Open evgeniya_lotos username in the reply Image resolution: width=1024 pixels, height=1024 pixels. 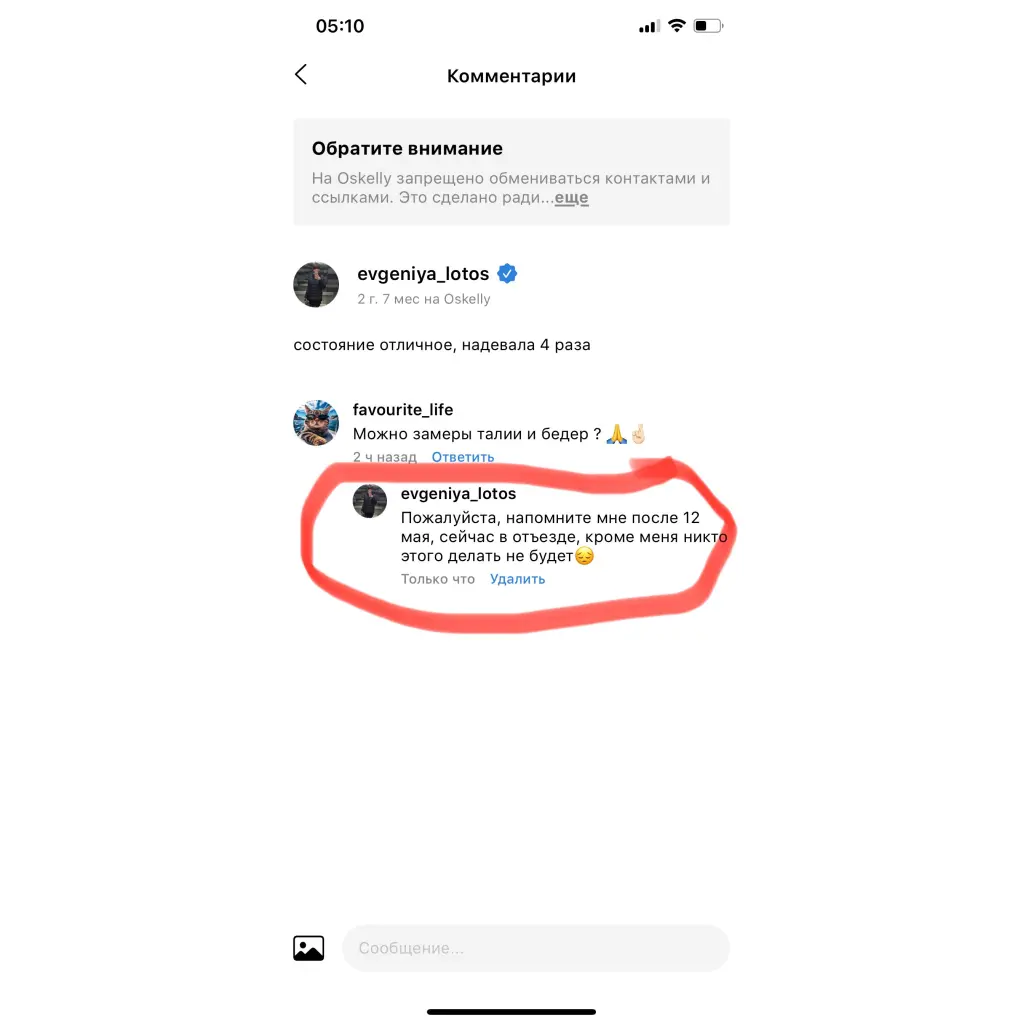click(x=458, y=494)
